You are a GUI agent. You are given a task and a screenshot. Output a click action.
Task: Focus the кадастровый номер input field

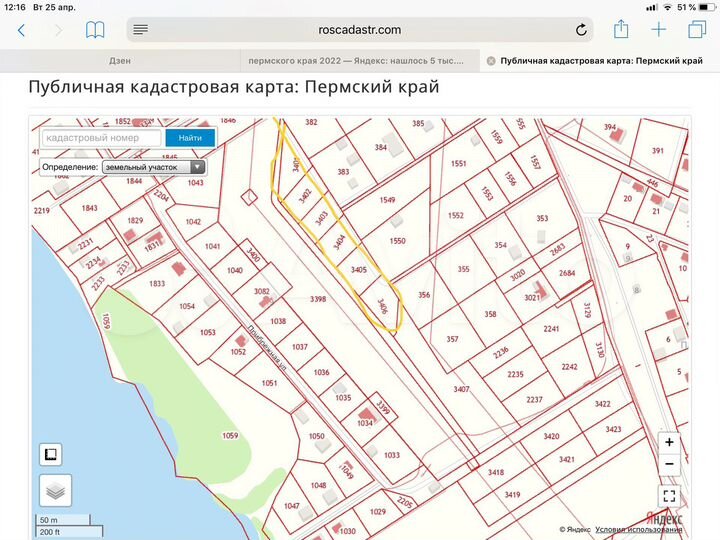(x=102, y=138)
